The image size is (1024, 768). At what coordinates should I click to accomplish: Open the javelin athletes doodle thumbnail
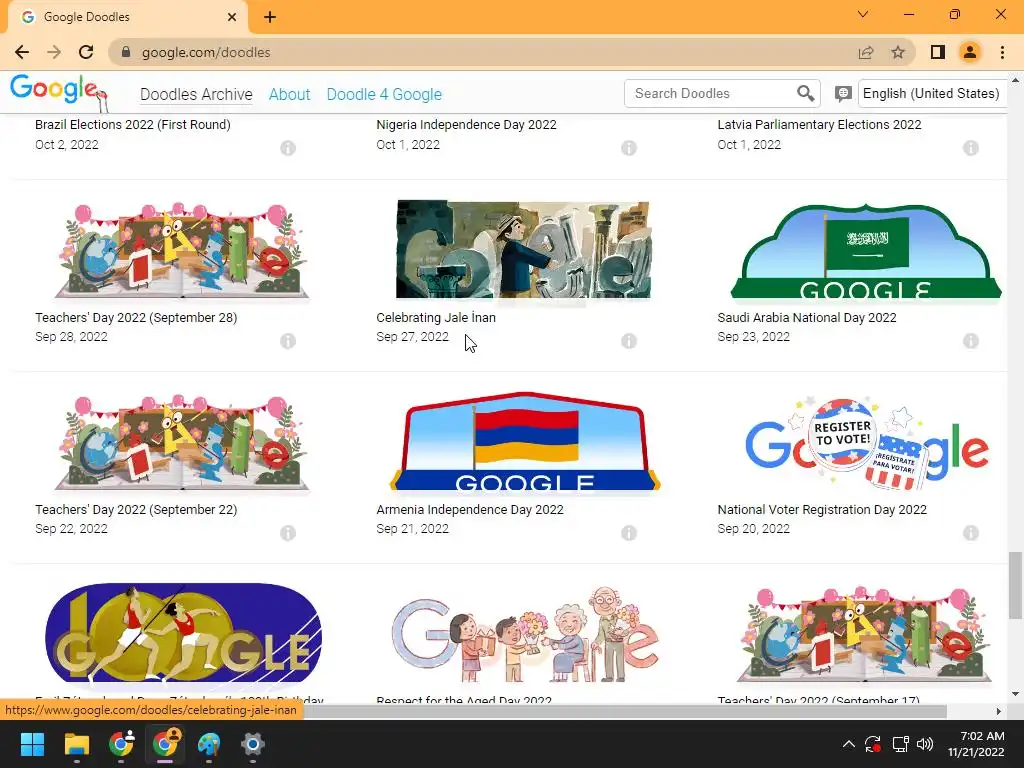[x=182, y=633]
